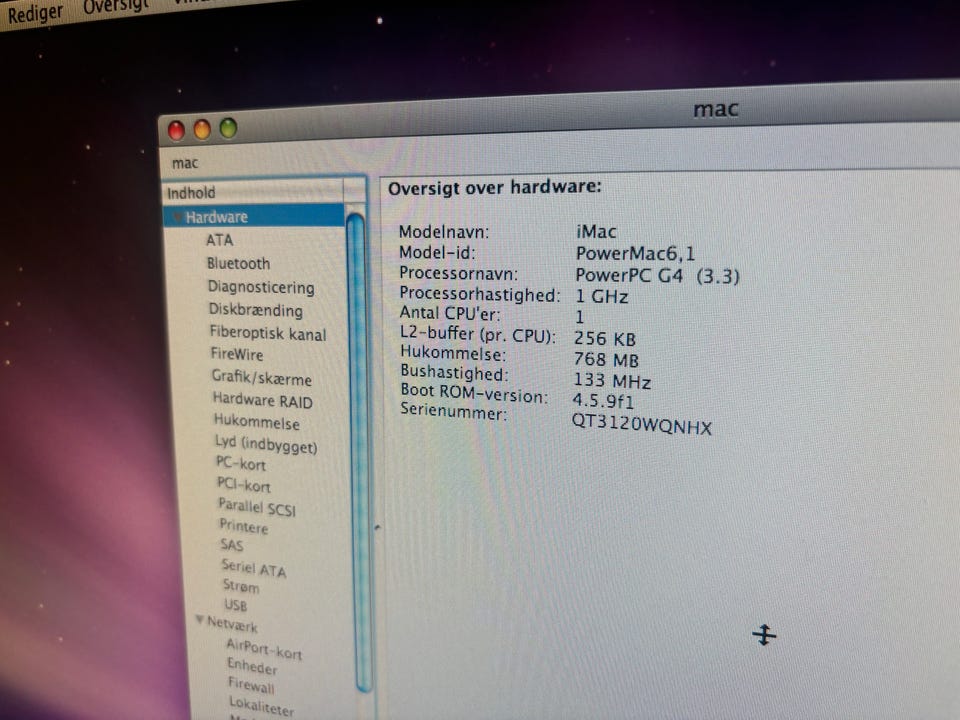The width and height of the screenshot is (960, 720).
Task: Click the pane splitter handle dot
Action: (x=377, y=527)
